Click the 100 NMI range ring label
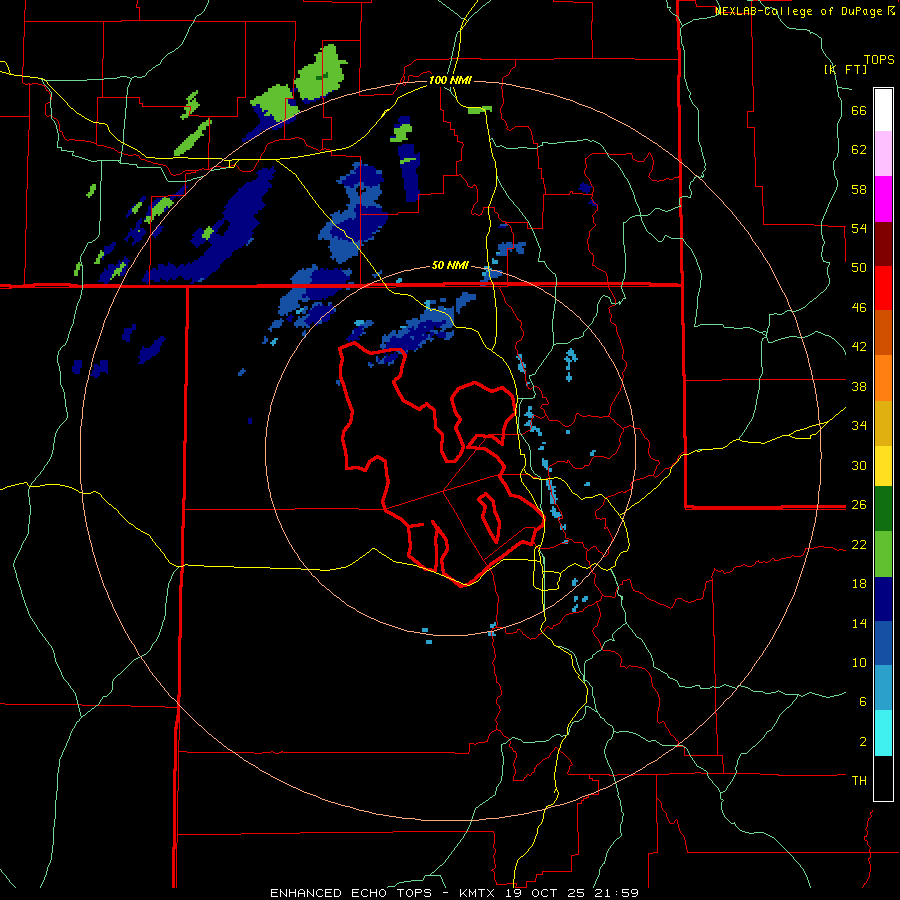 click(x=450, y=80)
